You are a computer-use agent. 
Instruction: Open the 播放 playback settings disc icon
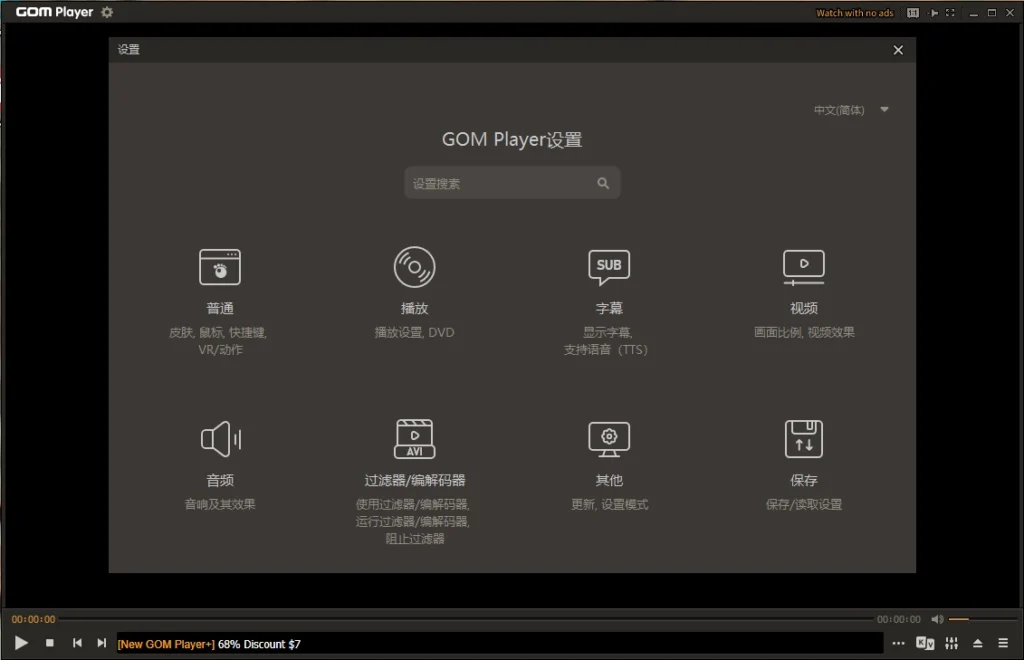(414, 267)
